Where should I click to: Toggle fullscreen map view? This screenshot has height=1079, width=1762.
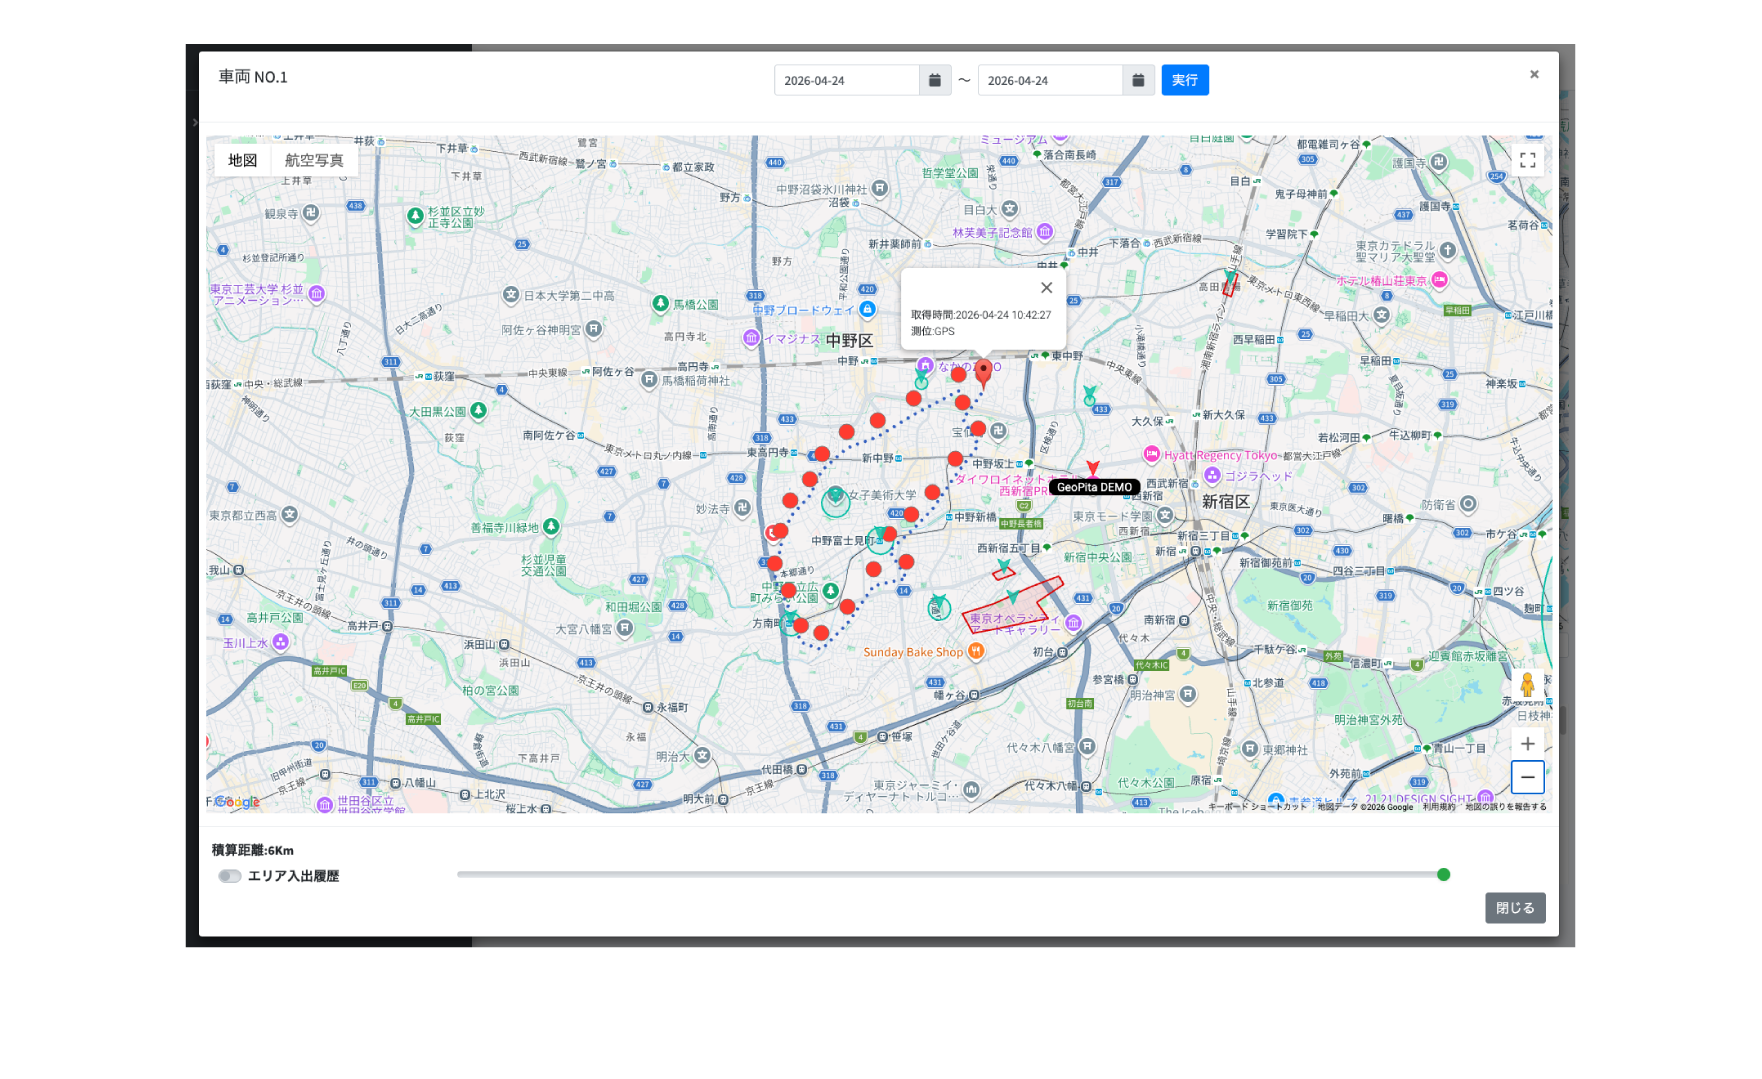1527,160
